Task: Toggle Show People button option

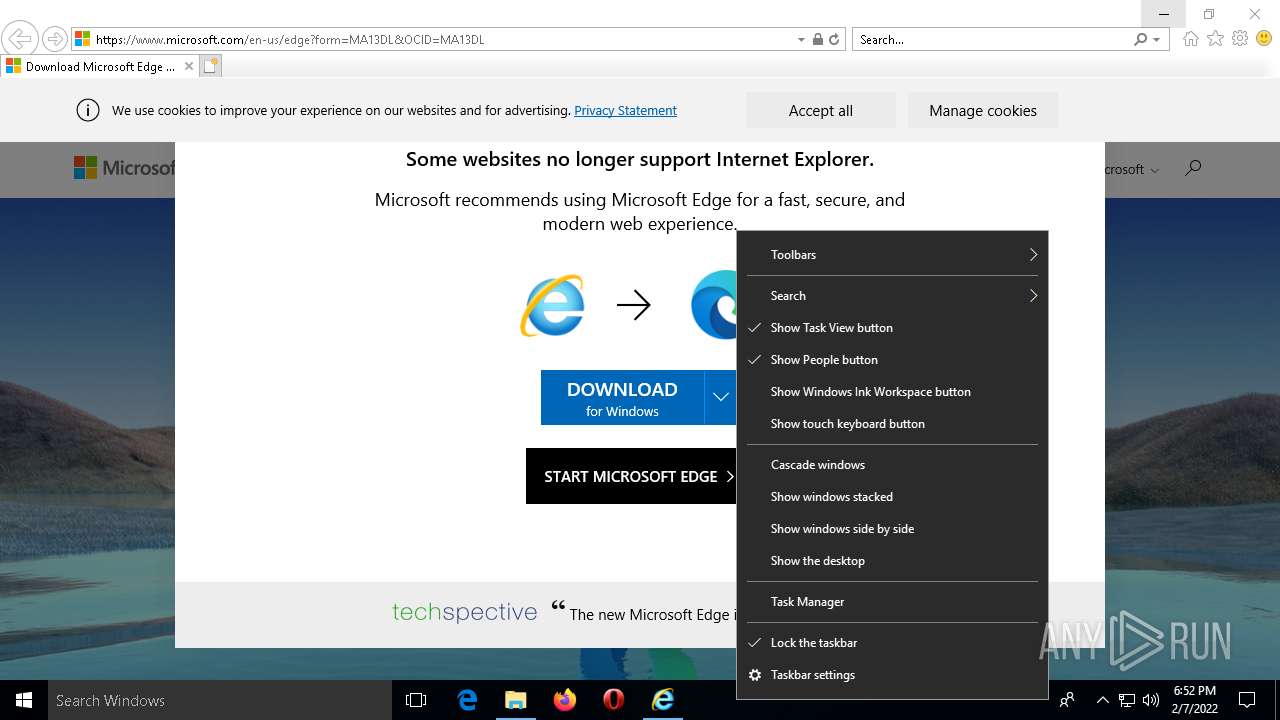Action: pyautogui.click(x=892, y=360)
